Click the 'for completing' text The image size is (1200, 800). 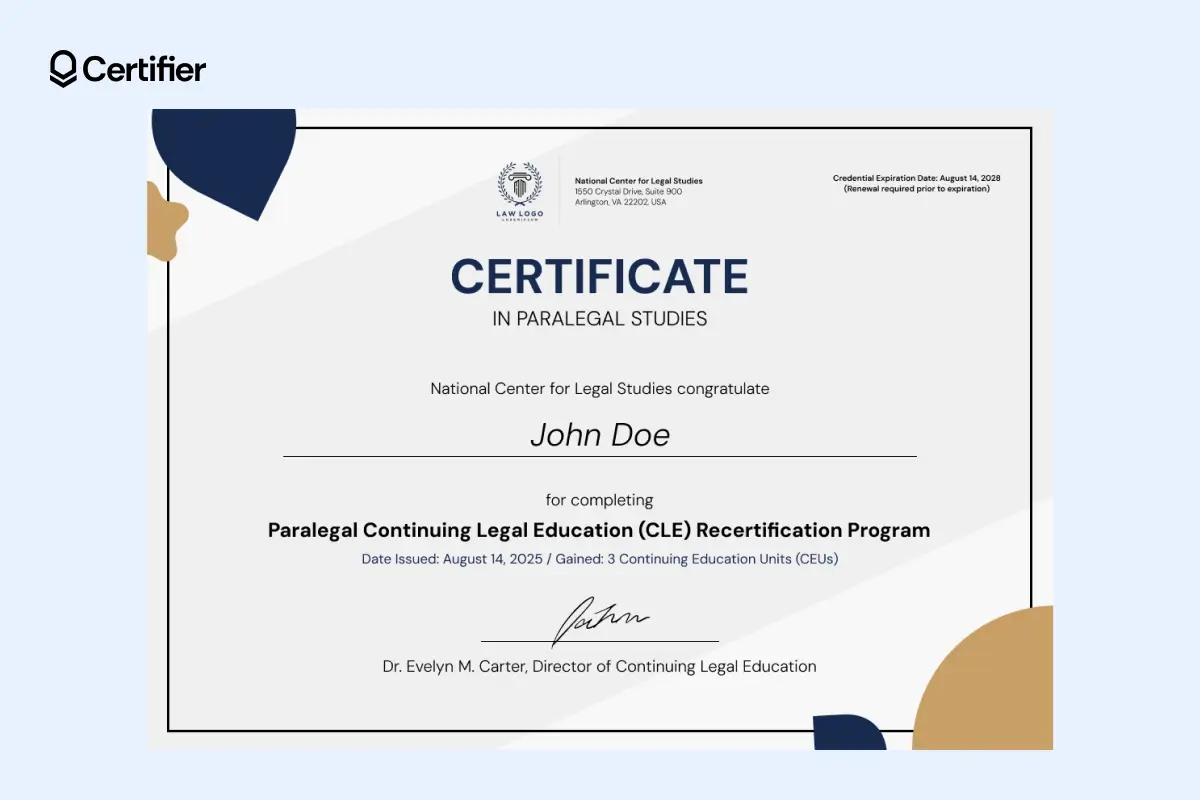[x=600, y=499]
